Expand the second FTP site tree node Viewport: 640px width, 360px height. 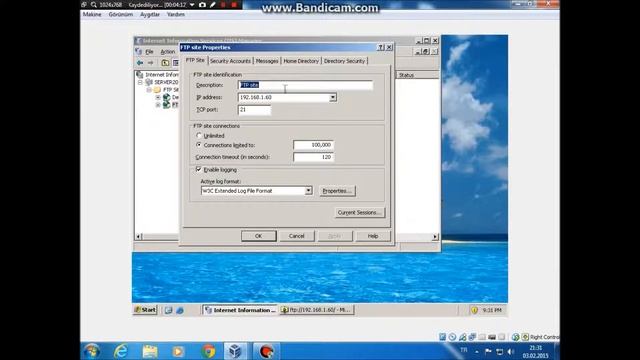pyautogui.click(x=158, y=105)
